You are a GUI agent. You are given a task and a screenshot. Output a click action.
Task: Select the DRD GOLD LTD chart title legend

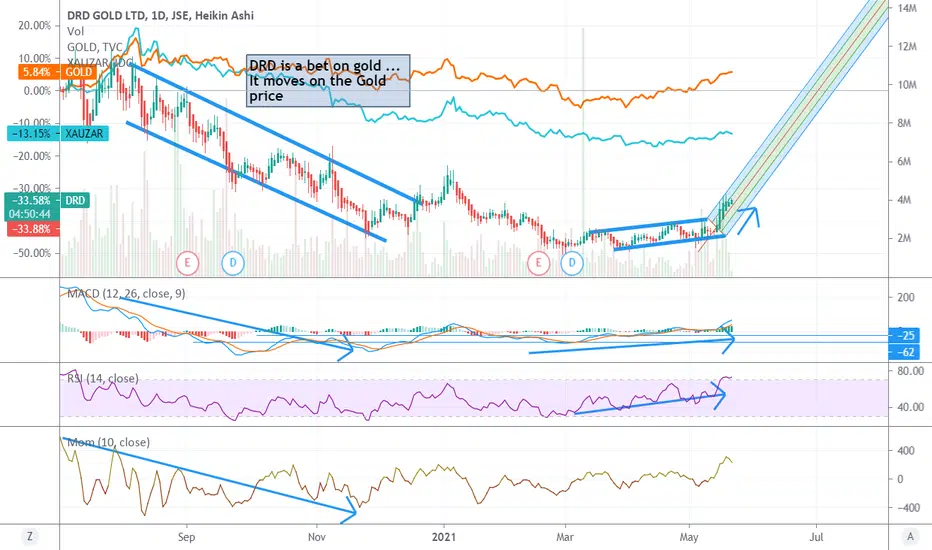(x=160, y=15)
